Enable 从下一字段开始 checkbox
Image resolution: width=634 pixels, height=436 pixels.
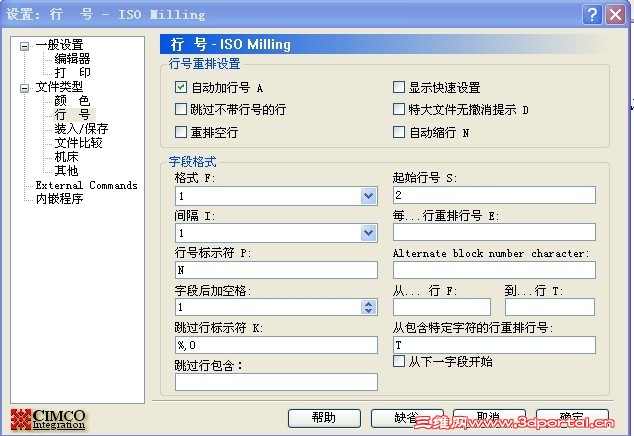tap(399, 361)
